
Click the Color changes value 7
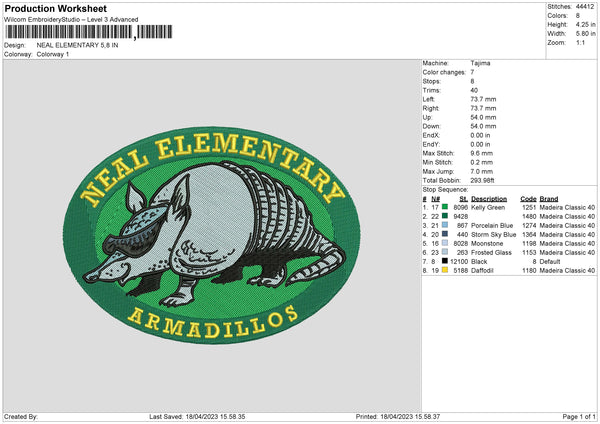point(472,72)
